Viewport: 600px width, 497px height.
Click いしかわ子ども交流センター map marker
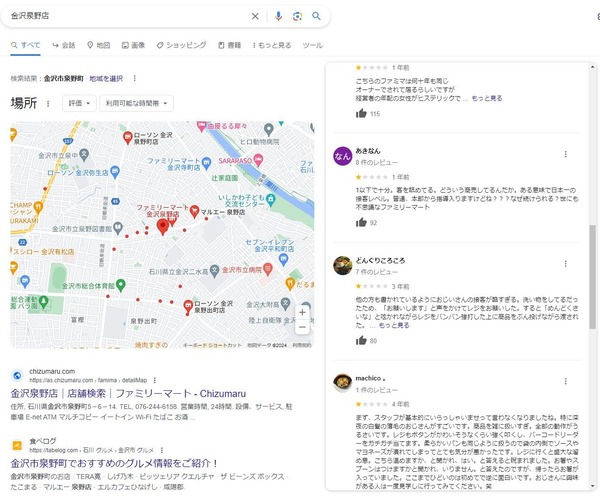(271, 200)
